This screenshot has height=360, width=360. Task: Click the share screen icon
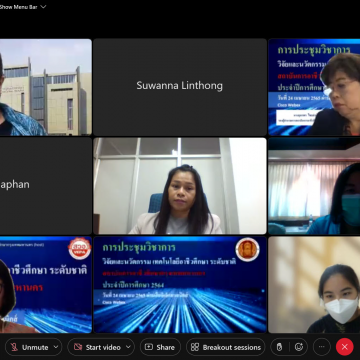[149, 347]
